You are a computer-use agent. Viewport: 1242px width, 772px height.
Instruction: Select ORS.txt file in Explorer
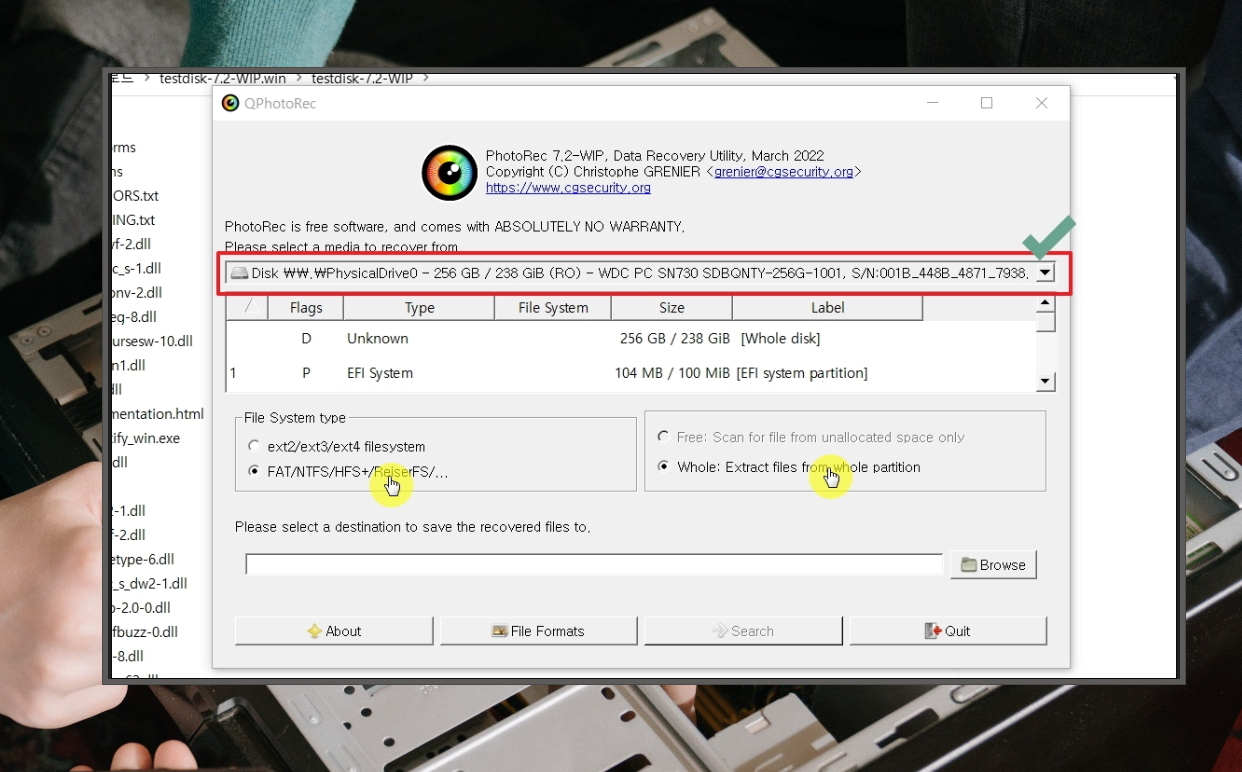tap(135, 196)
